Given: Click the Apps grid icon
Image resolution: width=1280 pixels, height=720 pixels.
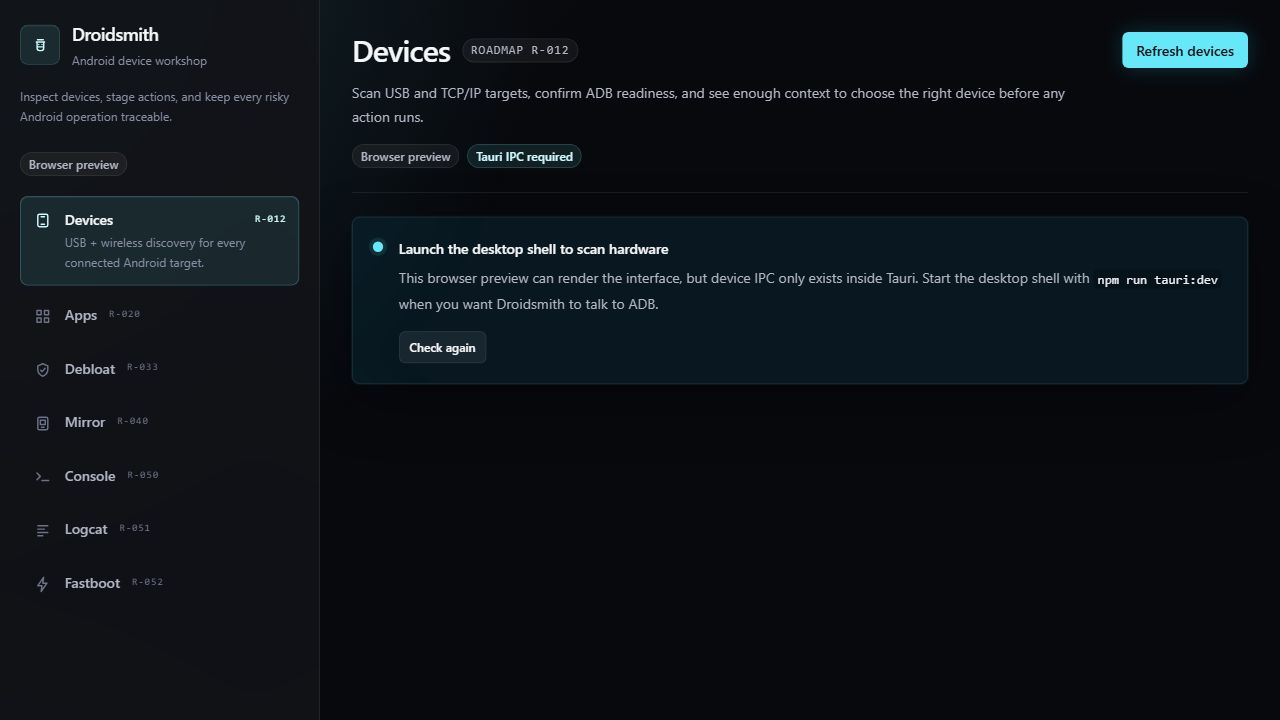Looking at the screenshot, I should (x=43, y=316).
